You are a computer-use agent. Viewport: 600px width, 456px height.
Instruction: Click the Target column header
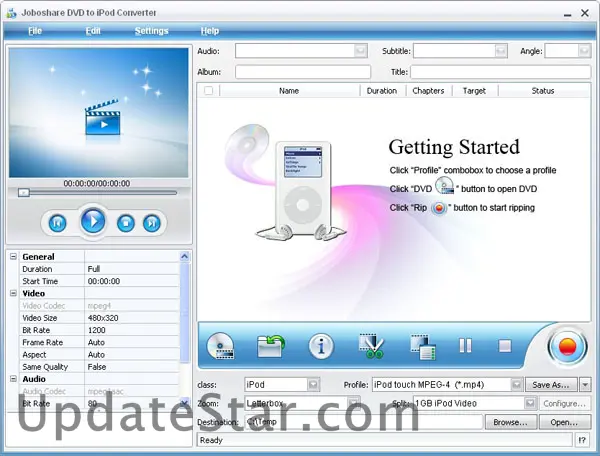click(x=474, y=91)
